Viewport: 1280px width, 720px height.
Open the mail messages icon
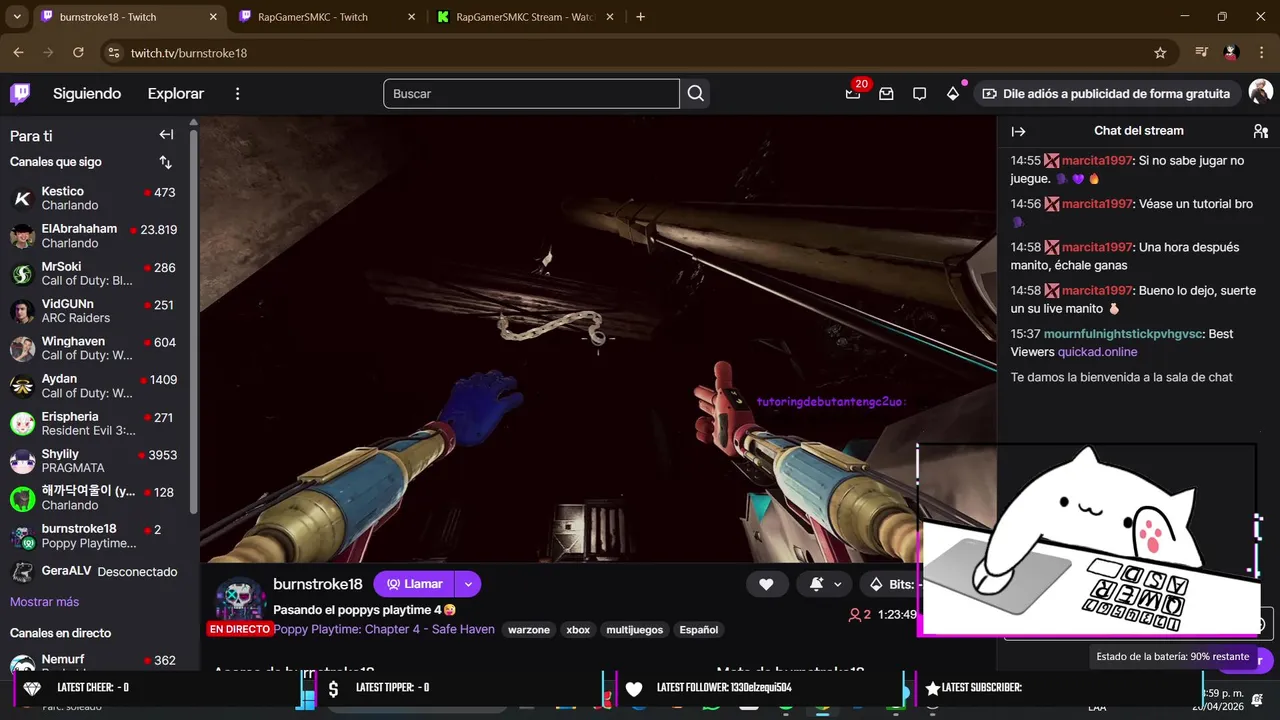(x=886, y=93)
